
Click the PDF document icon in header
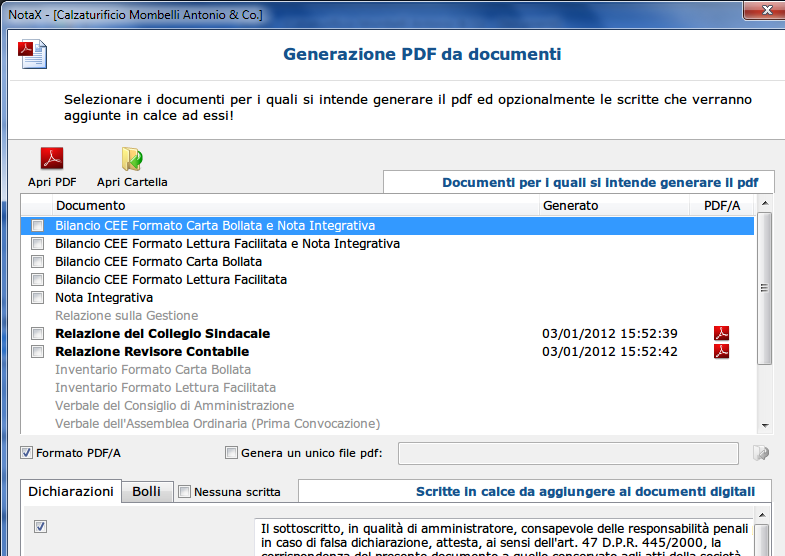(33, 53)
